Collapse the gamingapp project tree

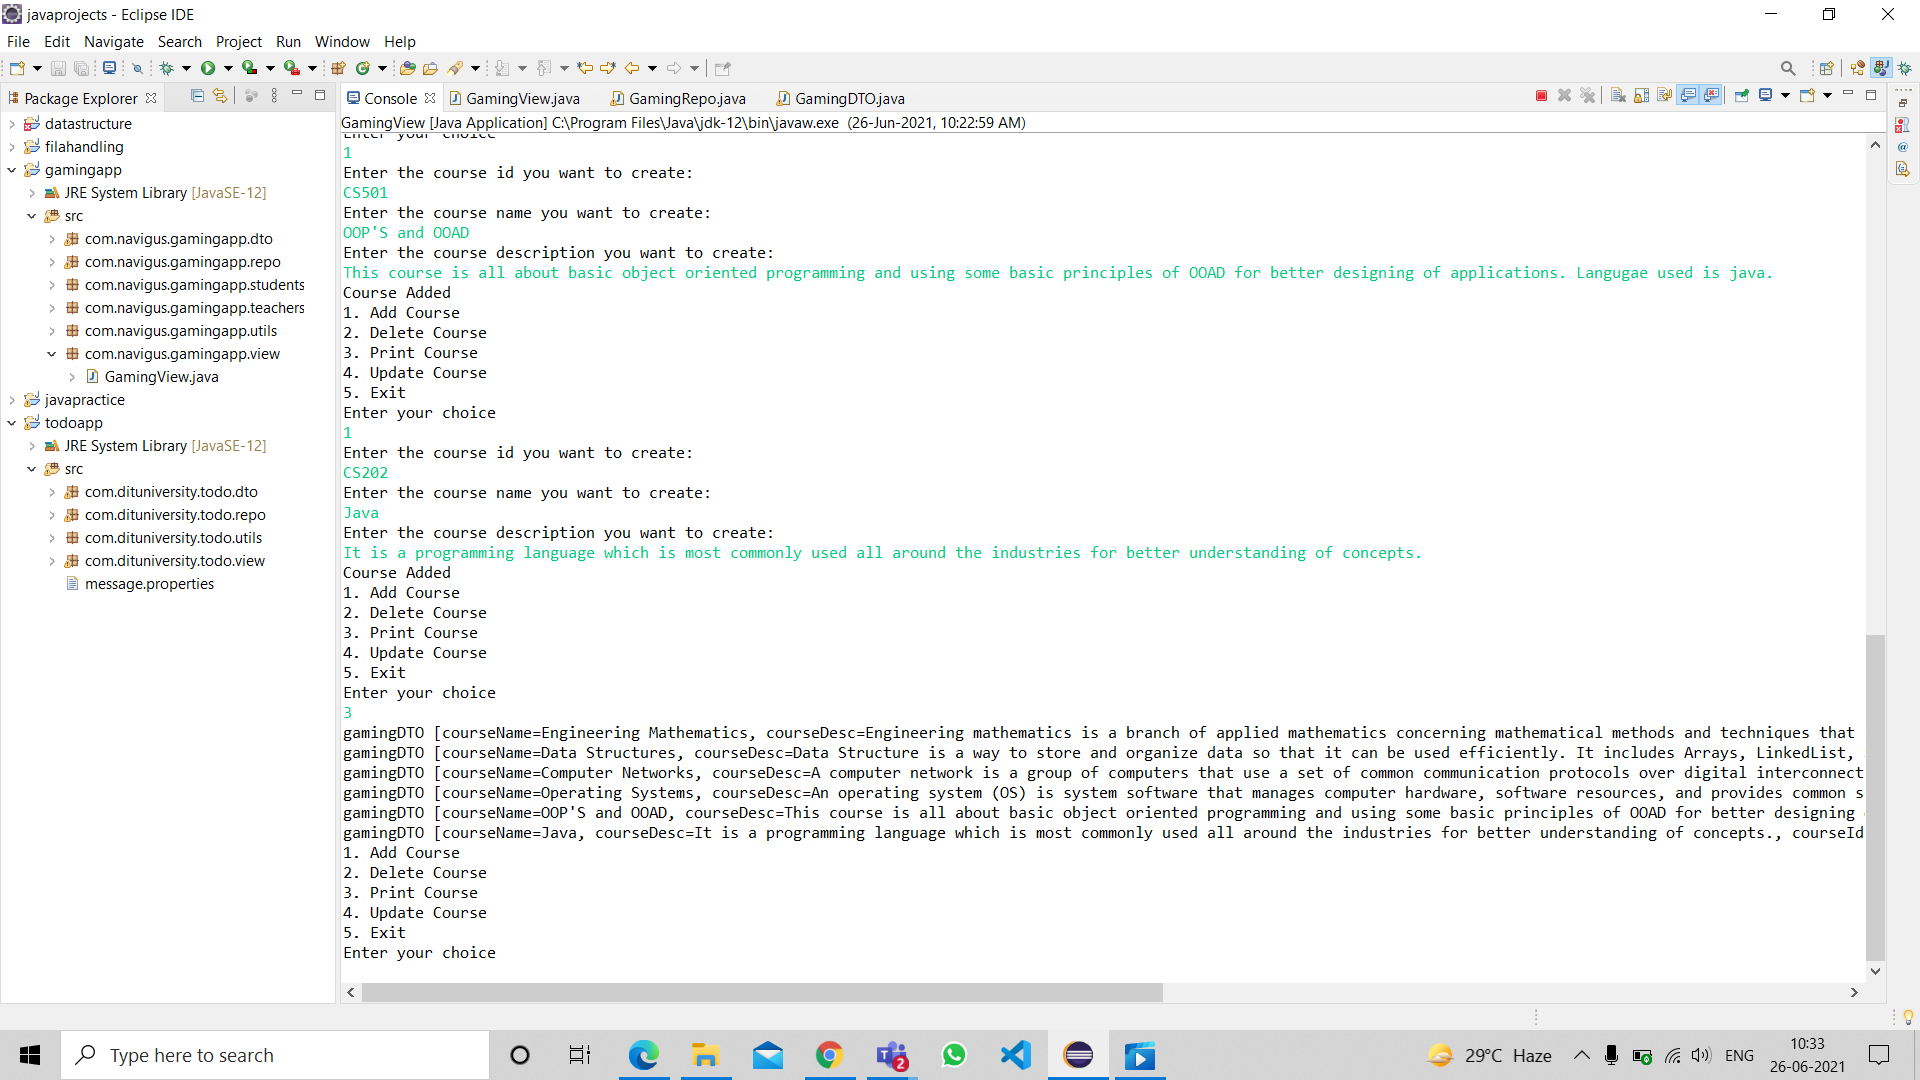click(12, 170)
